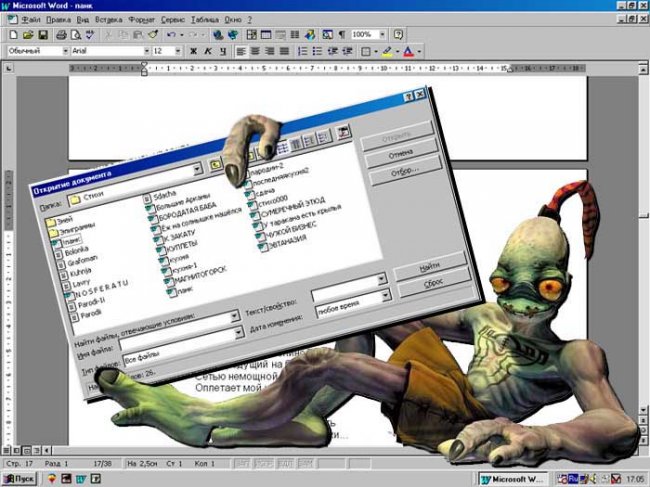Open the Windows Пуск start button

click(x=19, y=479)
